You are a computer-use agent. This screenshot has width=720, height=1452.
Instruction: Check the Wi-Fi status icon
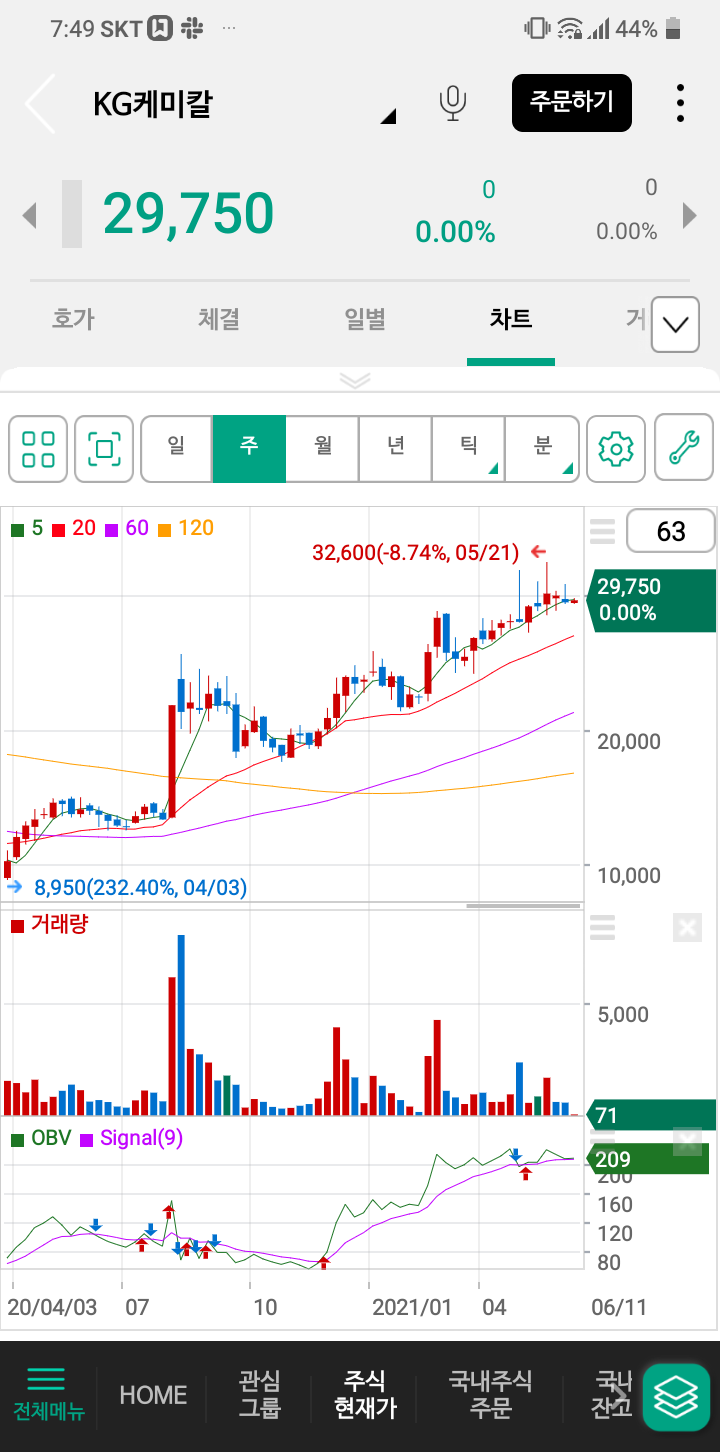tap(570, 29)
